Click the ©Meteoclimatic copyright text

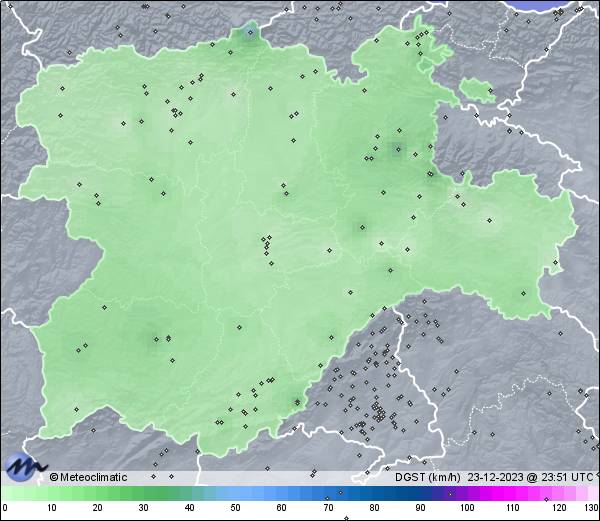(x=88, y=477)
